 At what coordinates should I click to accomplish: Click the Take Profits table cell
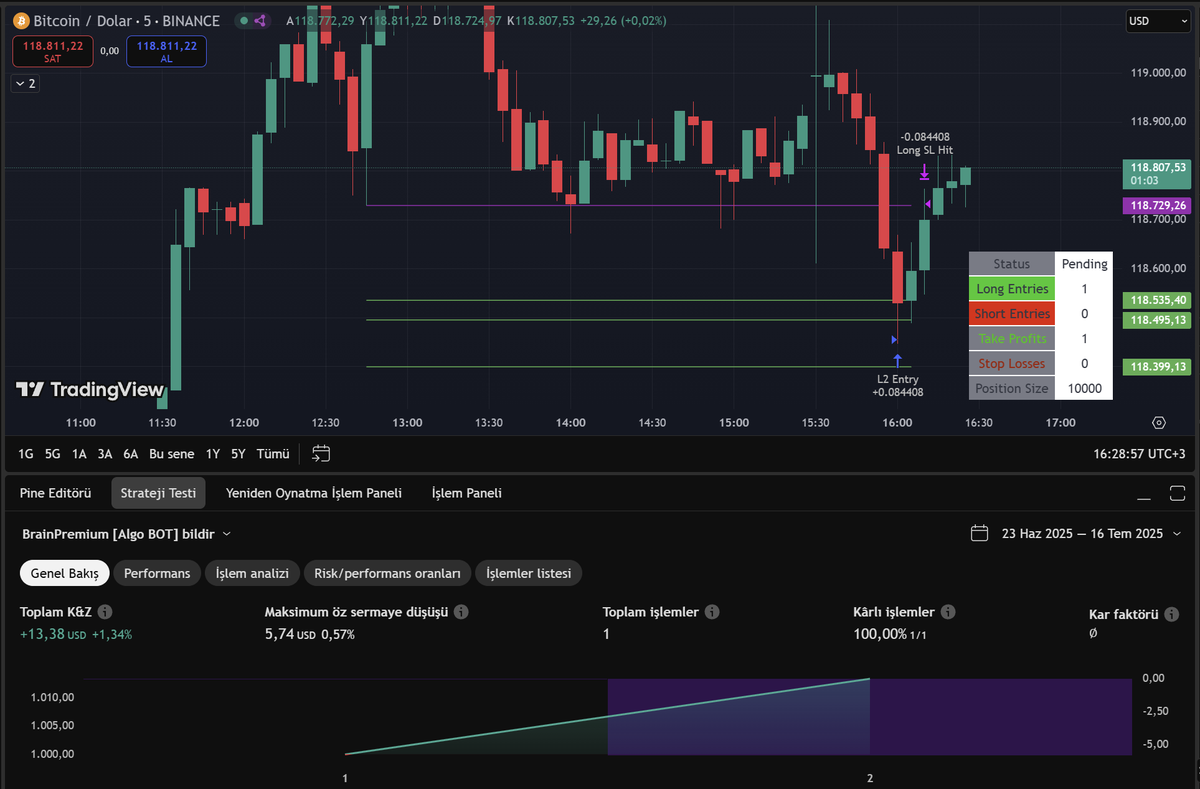pos(1012,339)
